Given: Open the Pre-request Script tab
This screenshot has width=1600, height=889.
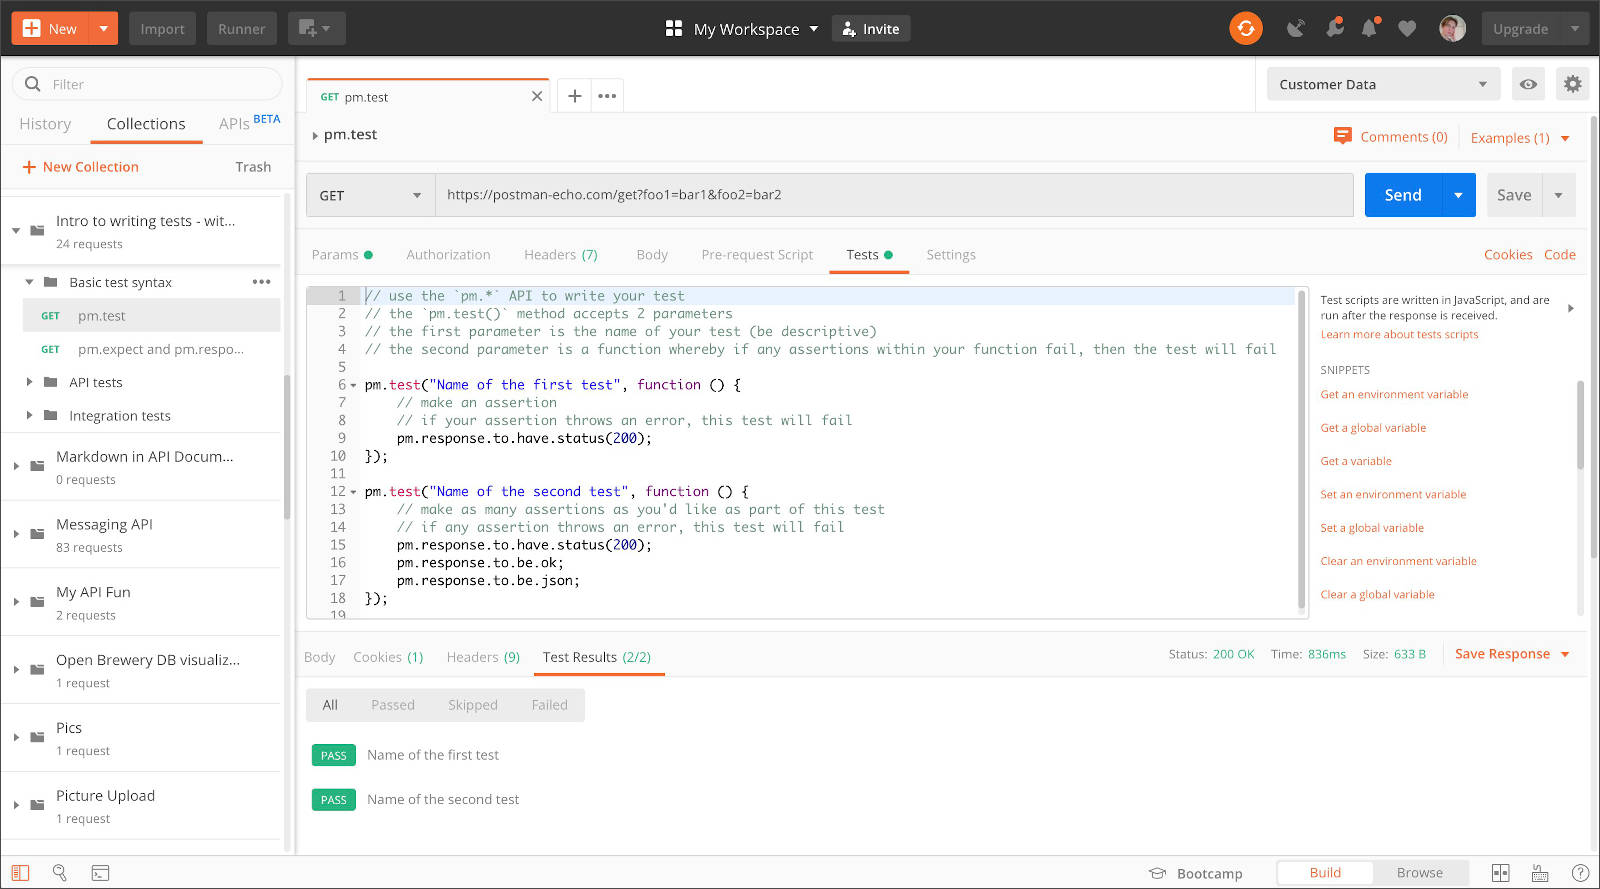Looking at the screenshot, I should click(x=757, y=255).
